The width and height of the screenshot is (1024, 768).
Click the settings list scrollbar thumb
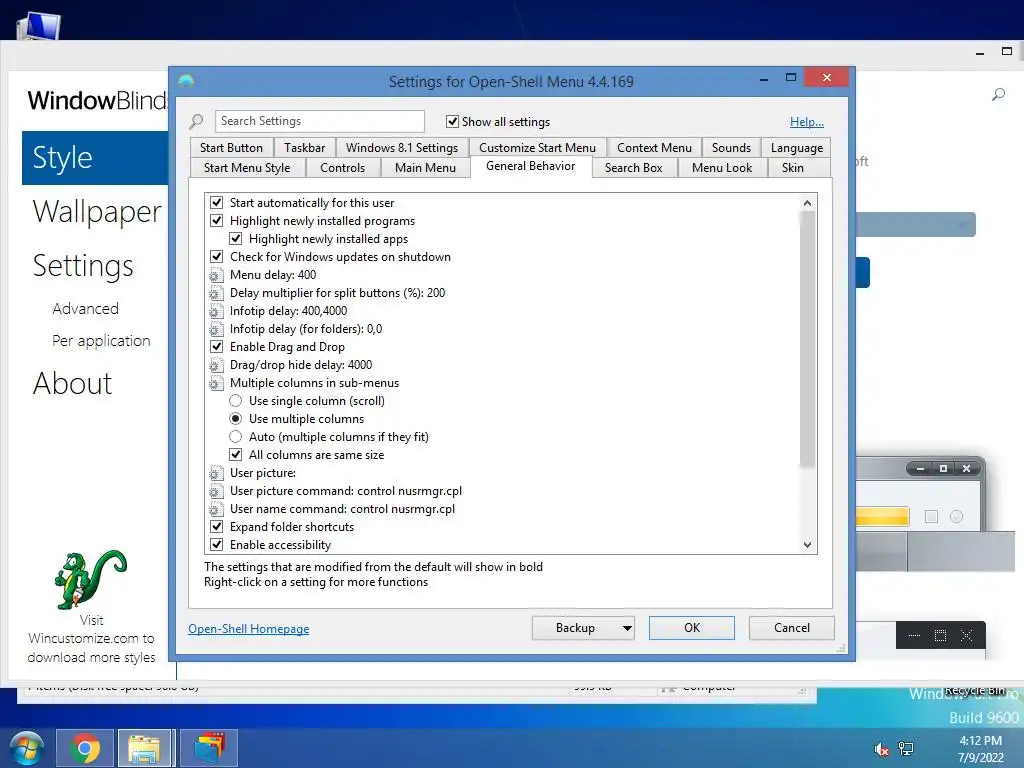[x=808, y=340]
